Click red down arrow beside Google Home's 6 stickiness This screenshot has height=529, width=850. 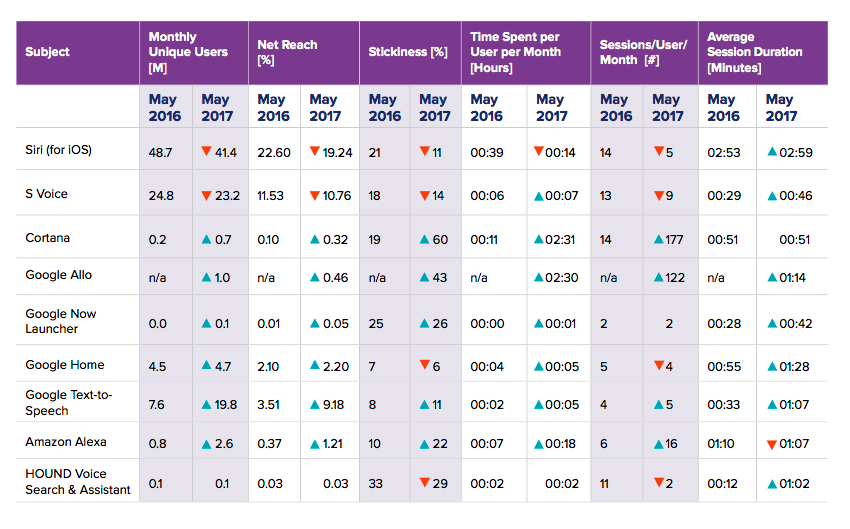coord(425,366)
